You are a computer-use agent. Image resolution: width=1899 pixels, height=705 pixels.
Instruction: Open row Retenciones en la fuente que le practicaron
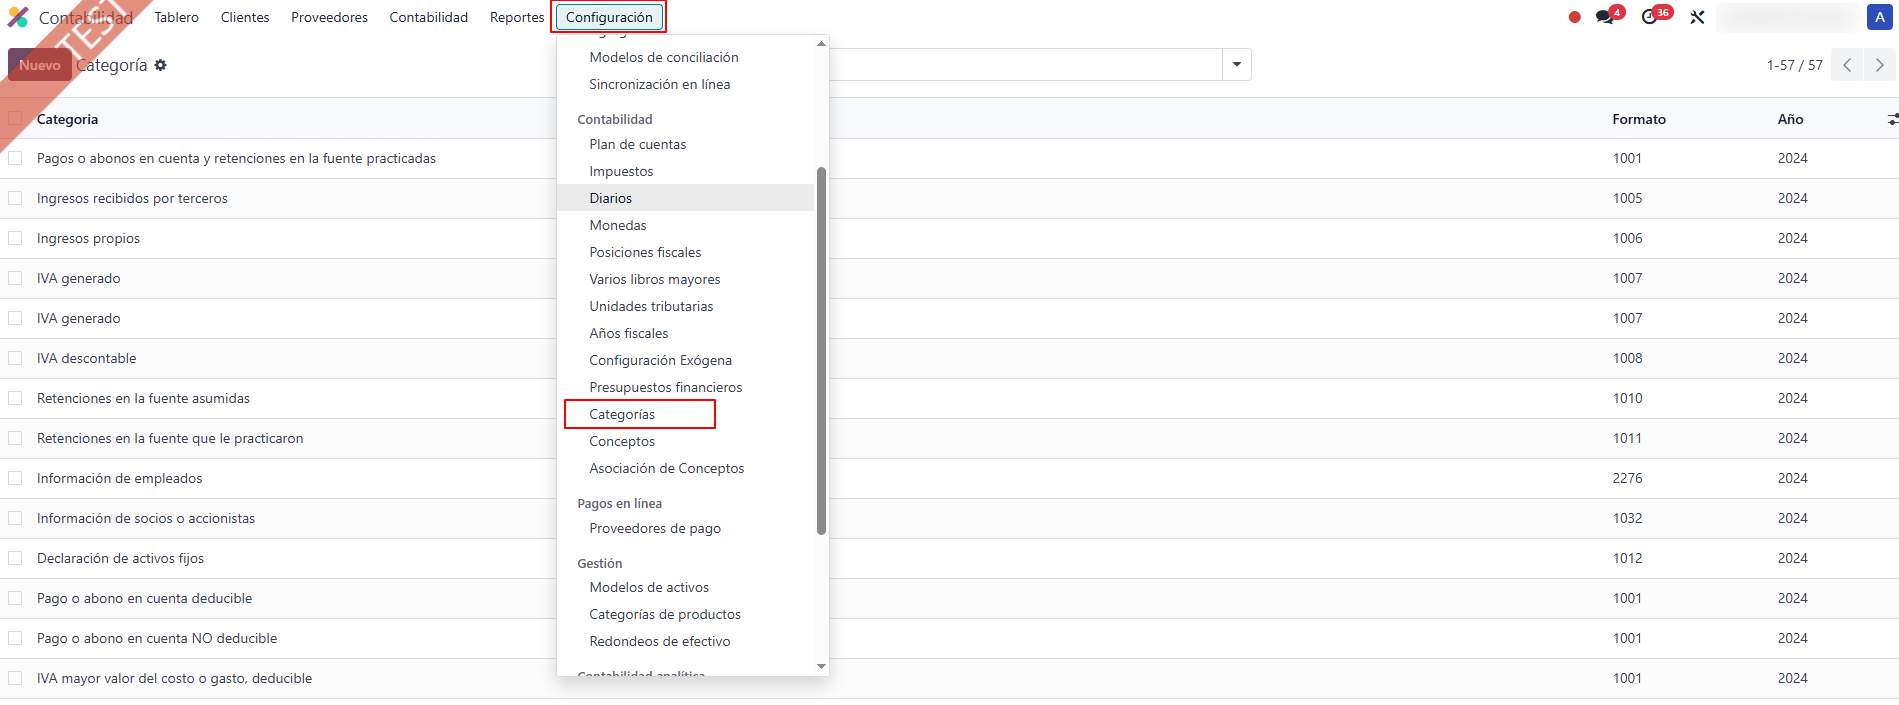tap(170, 438)
